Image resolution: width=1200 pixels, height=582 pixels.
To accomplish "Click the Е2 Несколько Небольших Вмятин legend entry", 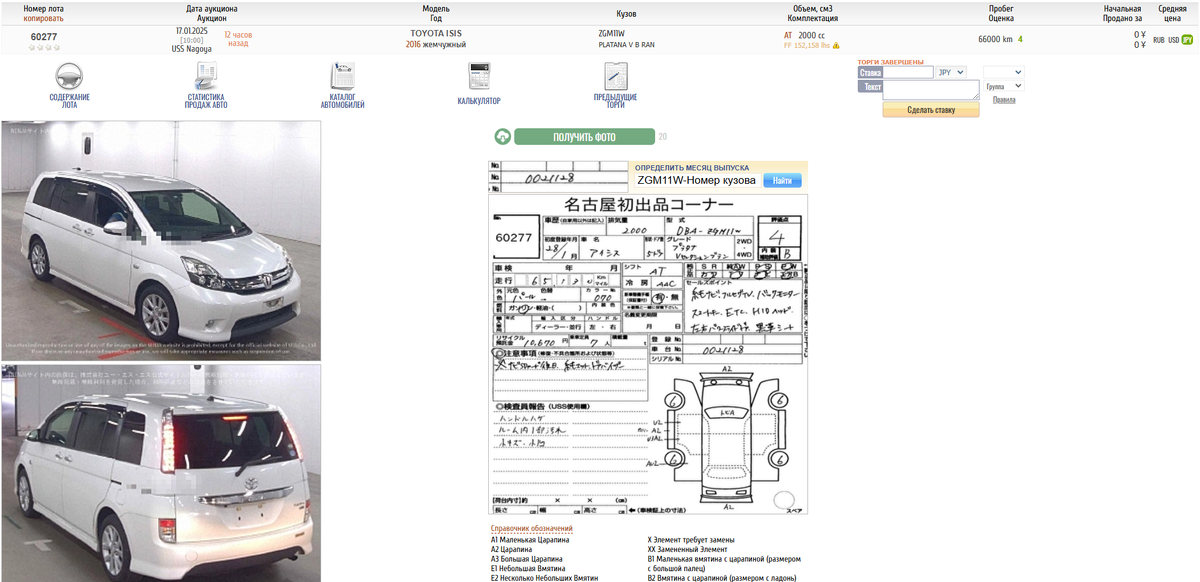I will (x=544, y=578).
